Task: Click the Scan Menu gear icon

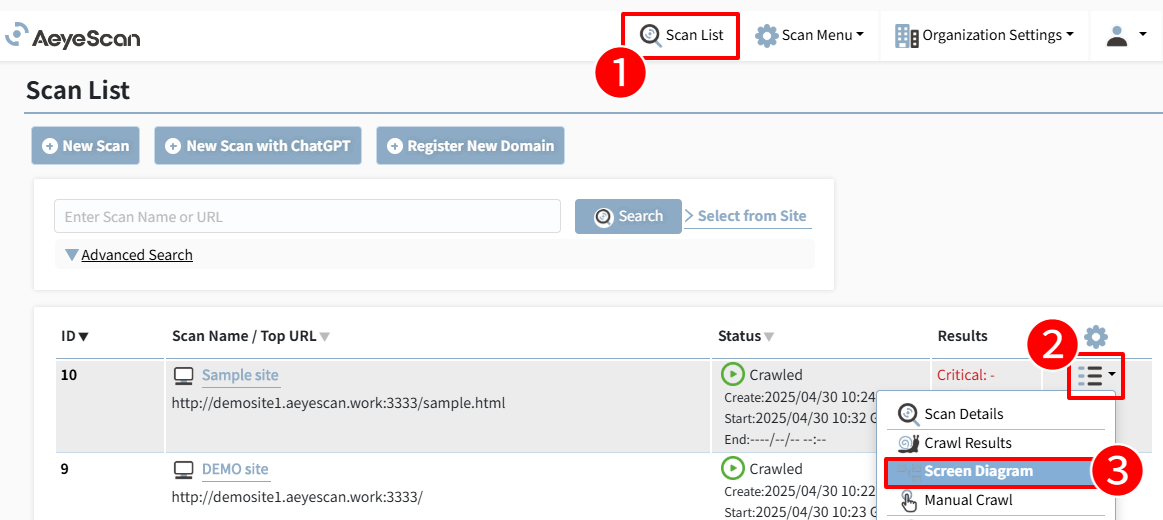Action: click(x=767, y=35)
